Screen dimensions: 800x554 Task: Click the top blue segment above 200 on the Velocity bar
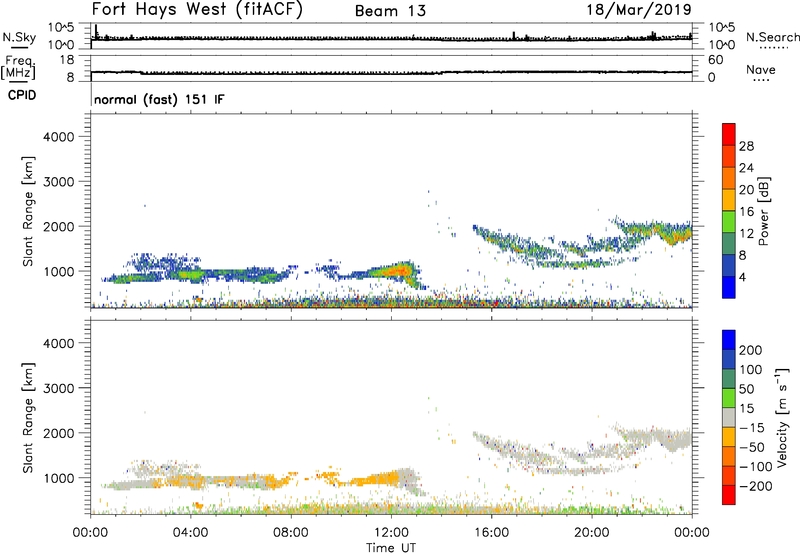click(x=729, y=340)
